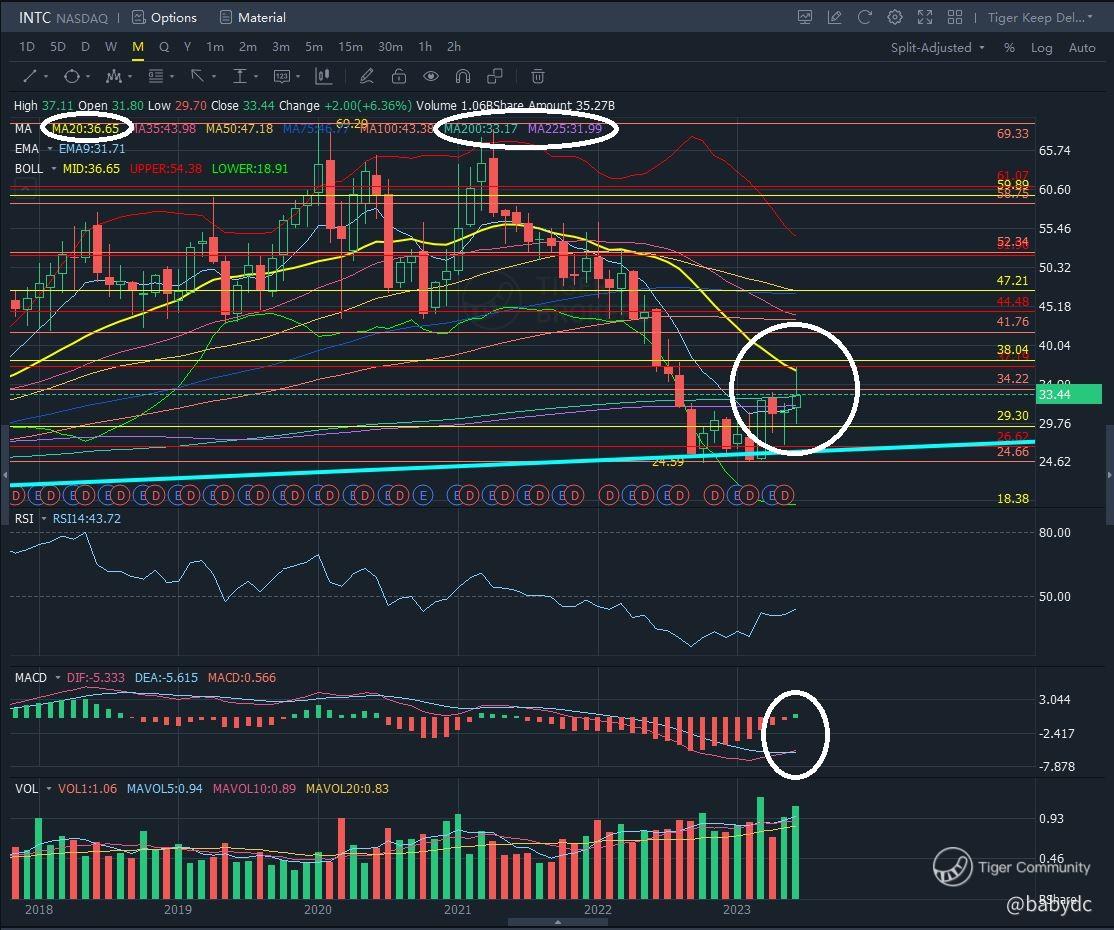This screenshot has height=930, width=1114.
Task: Open the VOL indicator dropdown
Action: [48, 789]
